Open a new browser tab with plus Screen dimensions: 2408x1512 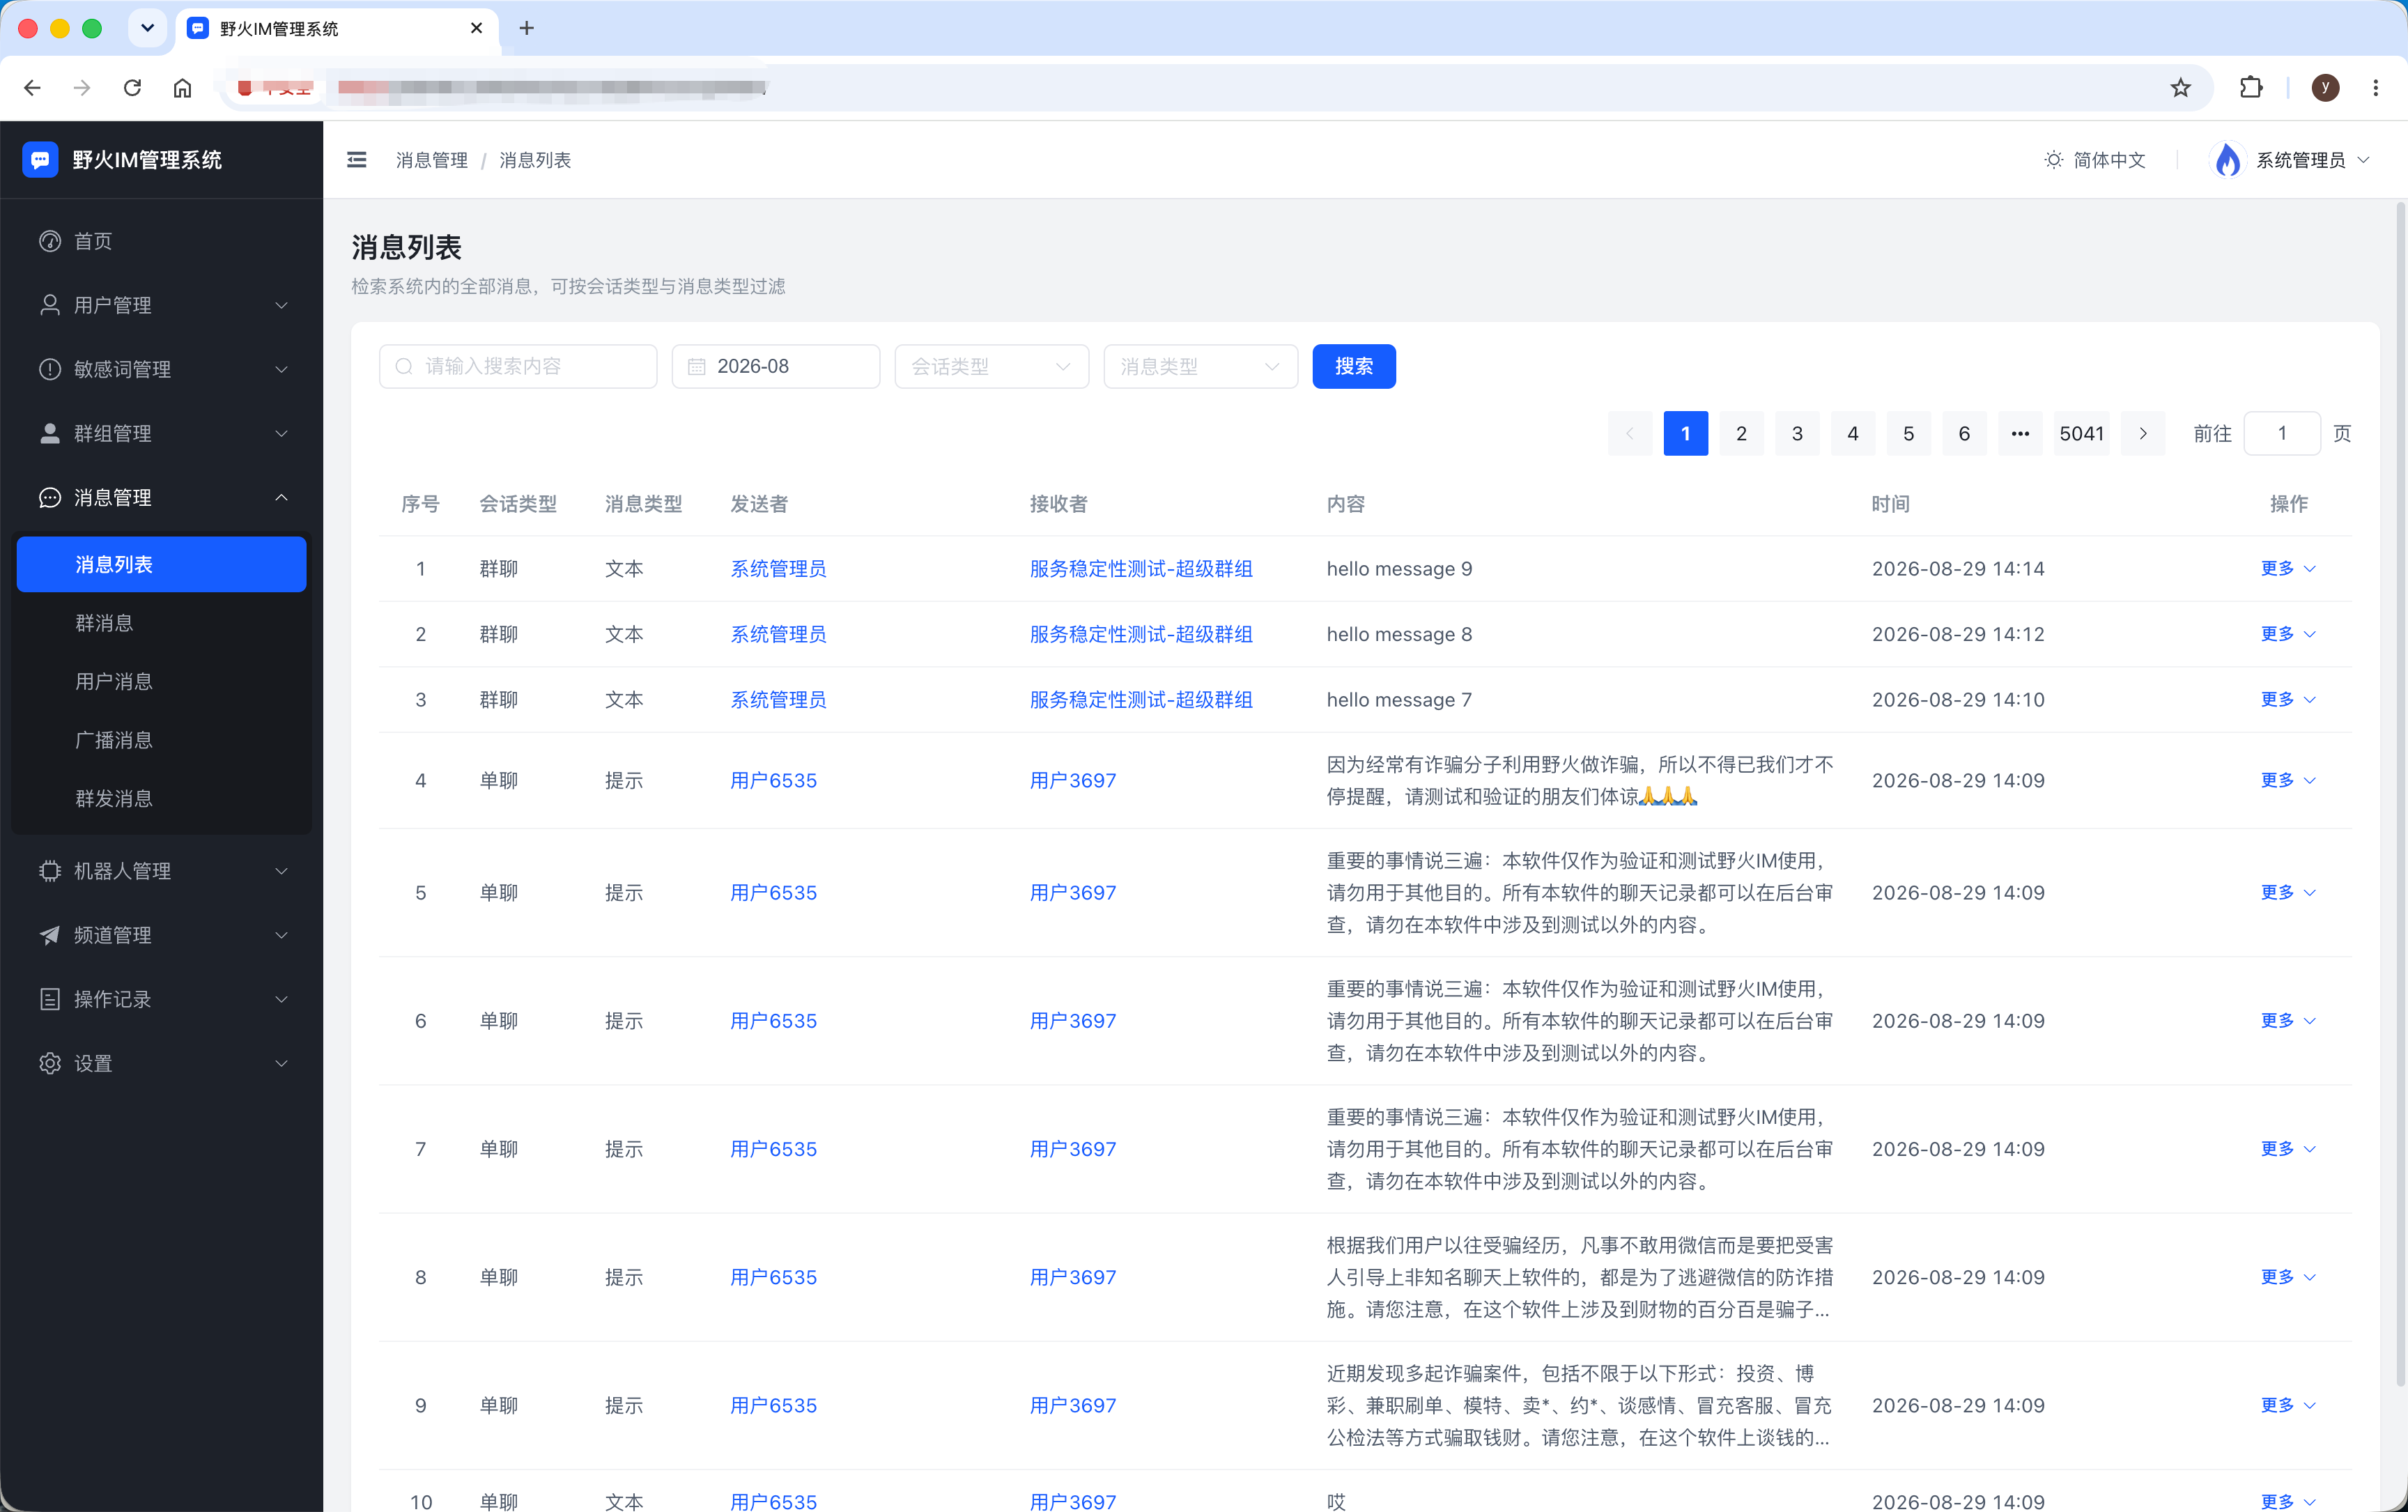click(527, 28)
